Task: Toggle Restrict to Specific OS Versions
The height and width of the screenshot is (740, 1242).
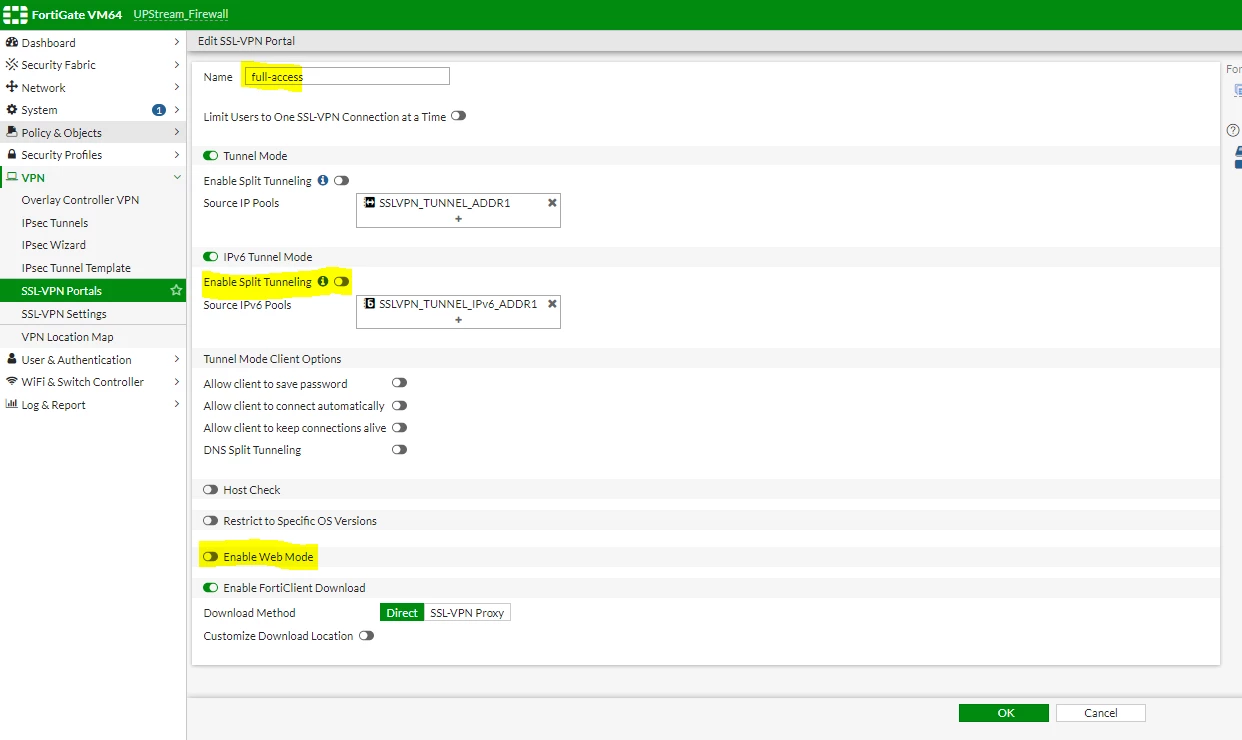Action: click(x=211, y=521)
